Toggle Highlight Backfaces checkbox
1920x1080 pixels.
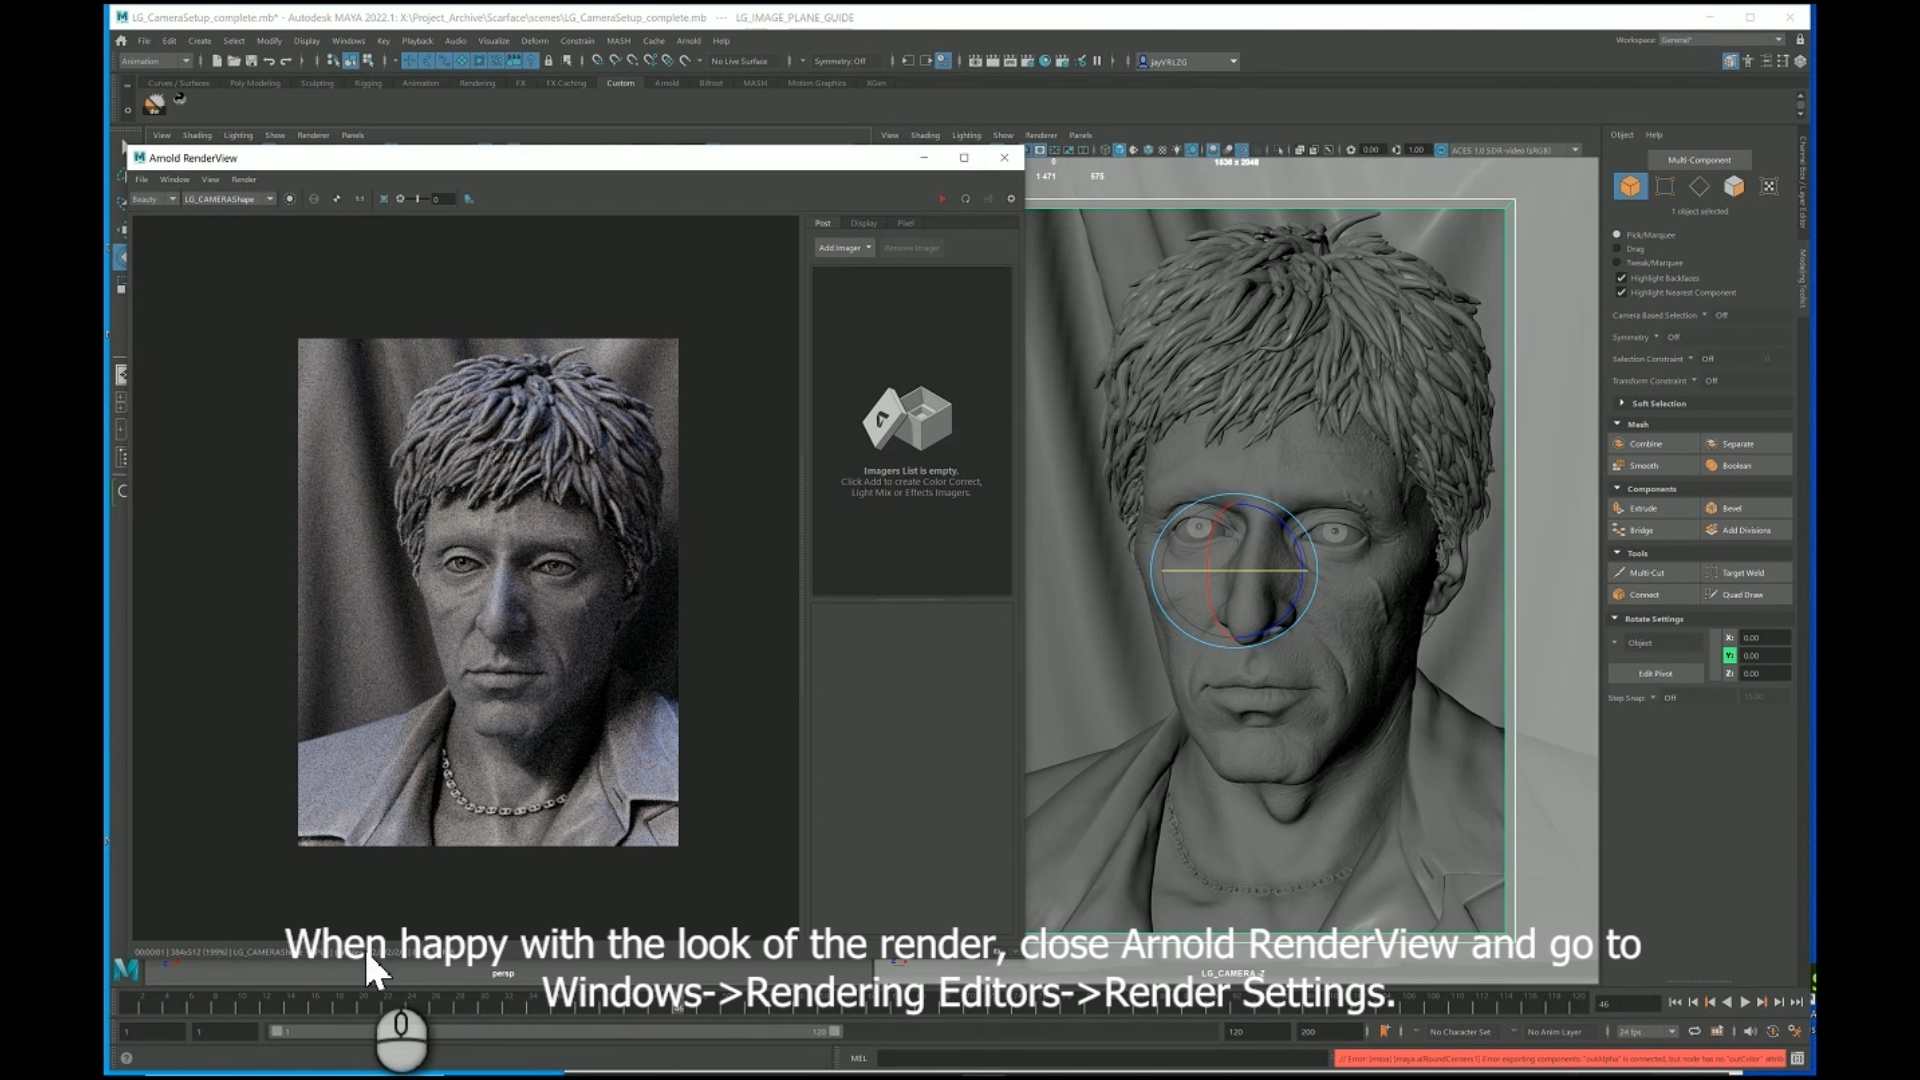point(1621,278)
